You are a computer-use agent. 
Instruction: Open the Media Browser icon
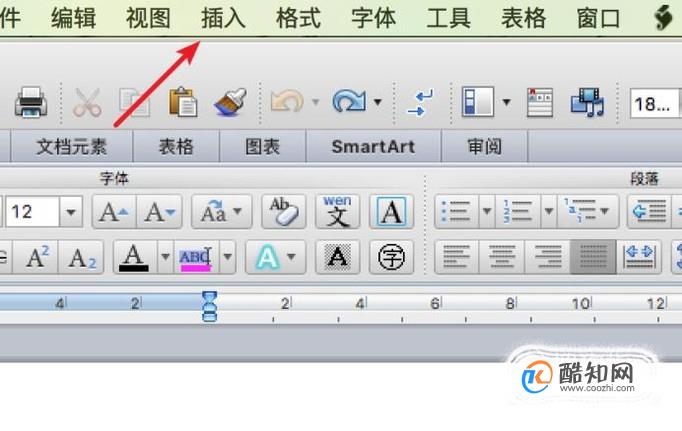tap(587, 103)
